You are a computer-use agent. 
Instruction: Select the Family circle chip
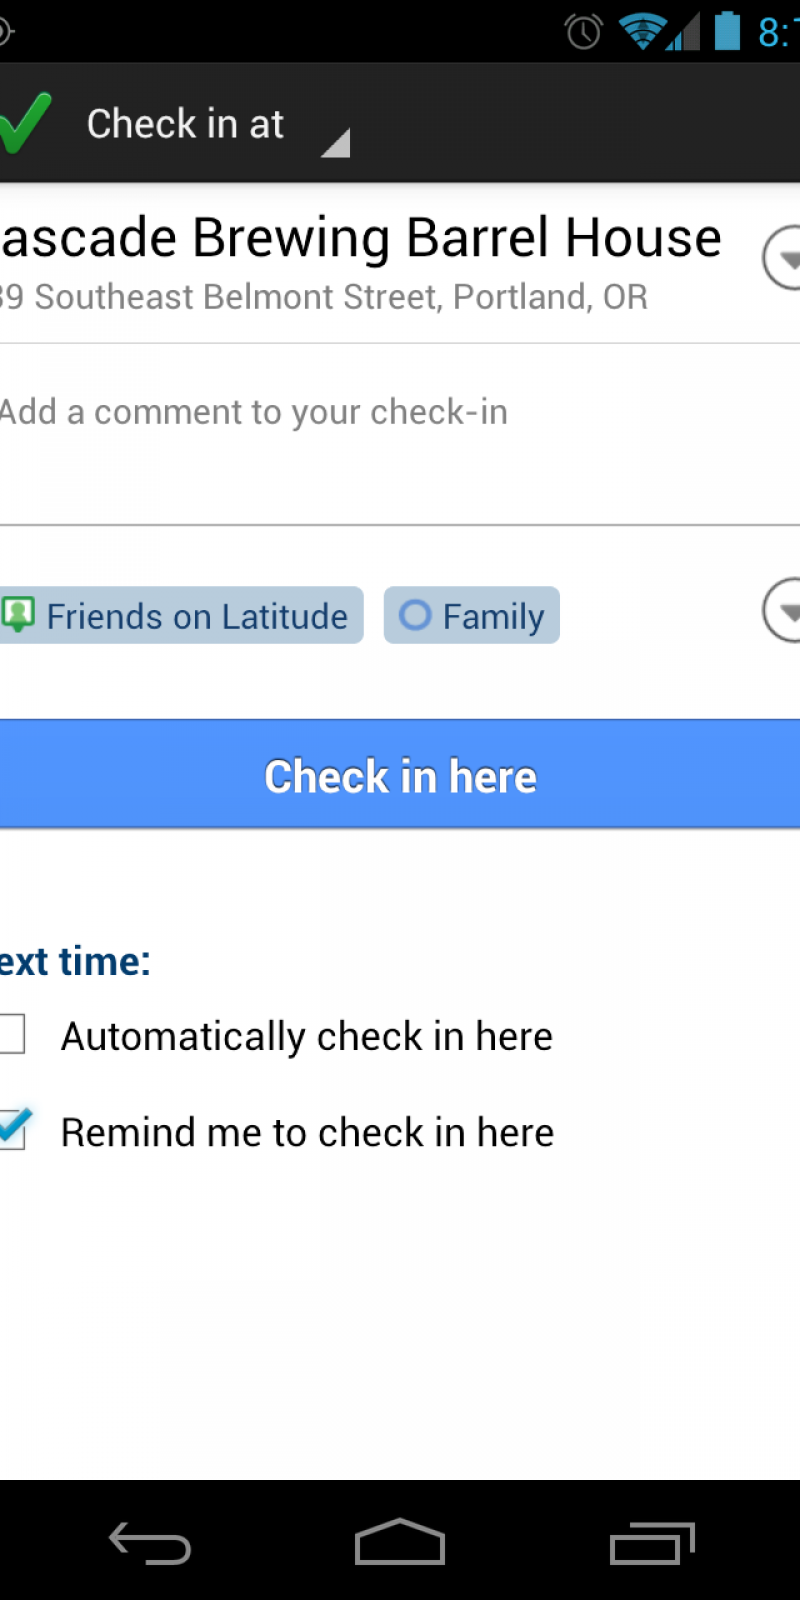472,615
